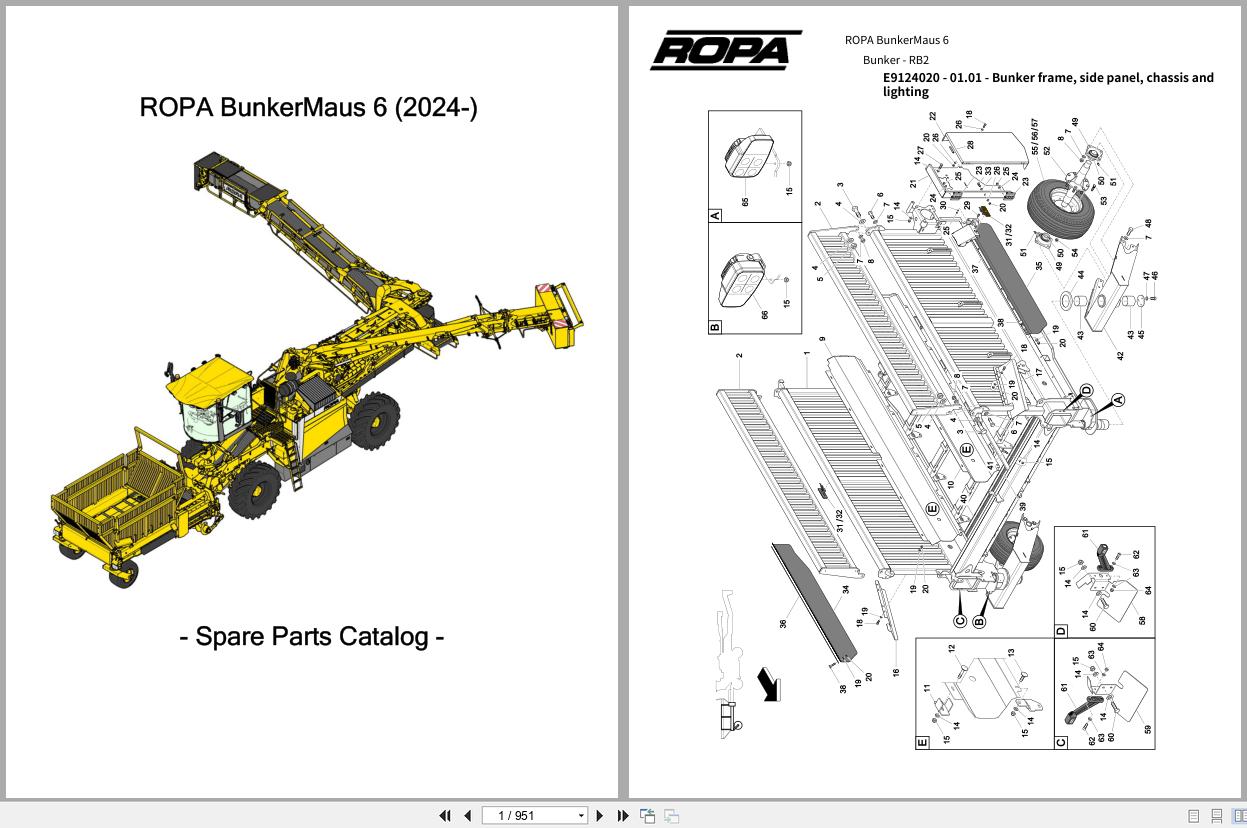Switch to two-page facing view
1247x828 pixels.
pos(1240,816)
